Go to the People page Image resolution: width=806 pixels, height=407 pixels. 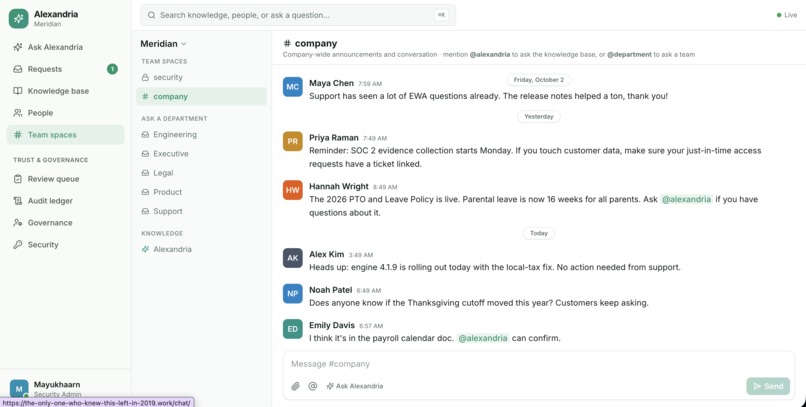(65, 113)
